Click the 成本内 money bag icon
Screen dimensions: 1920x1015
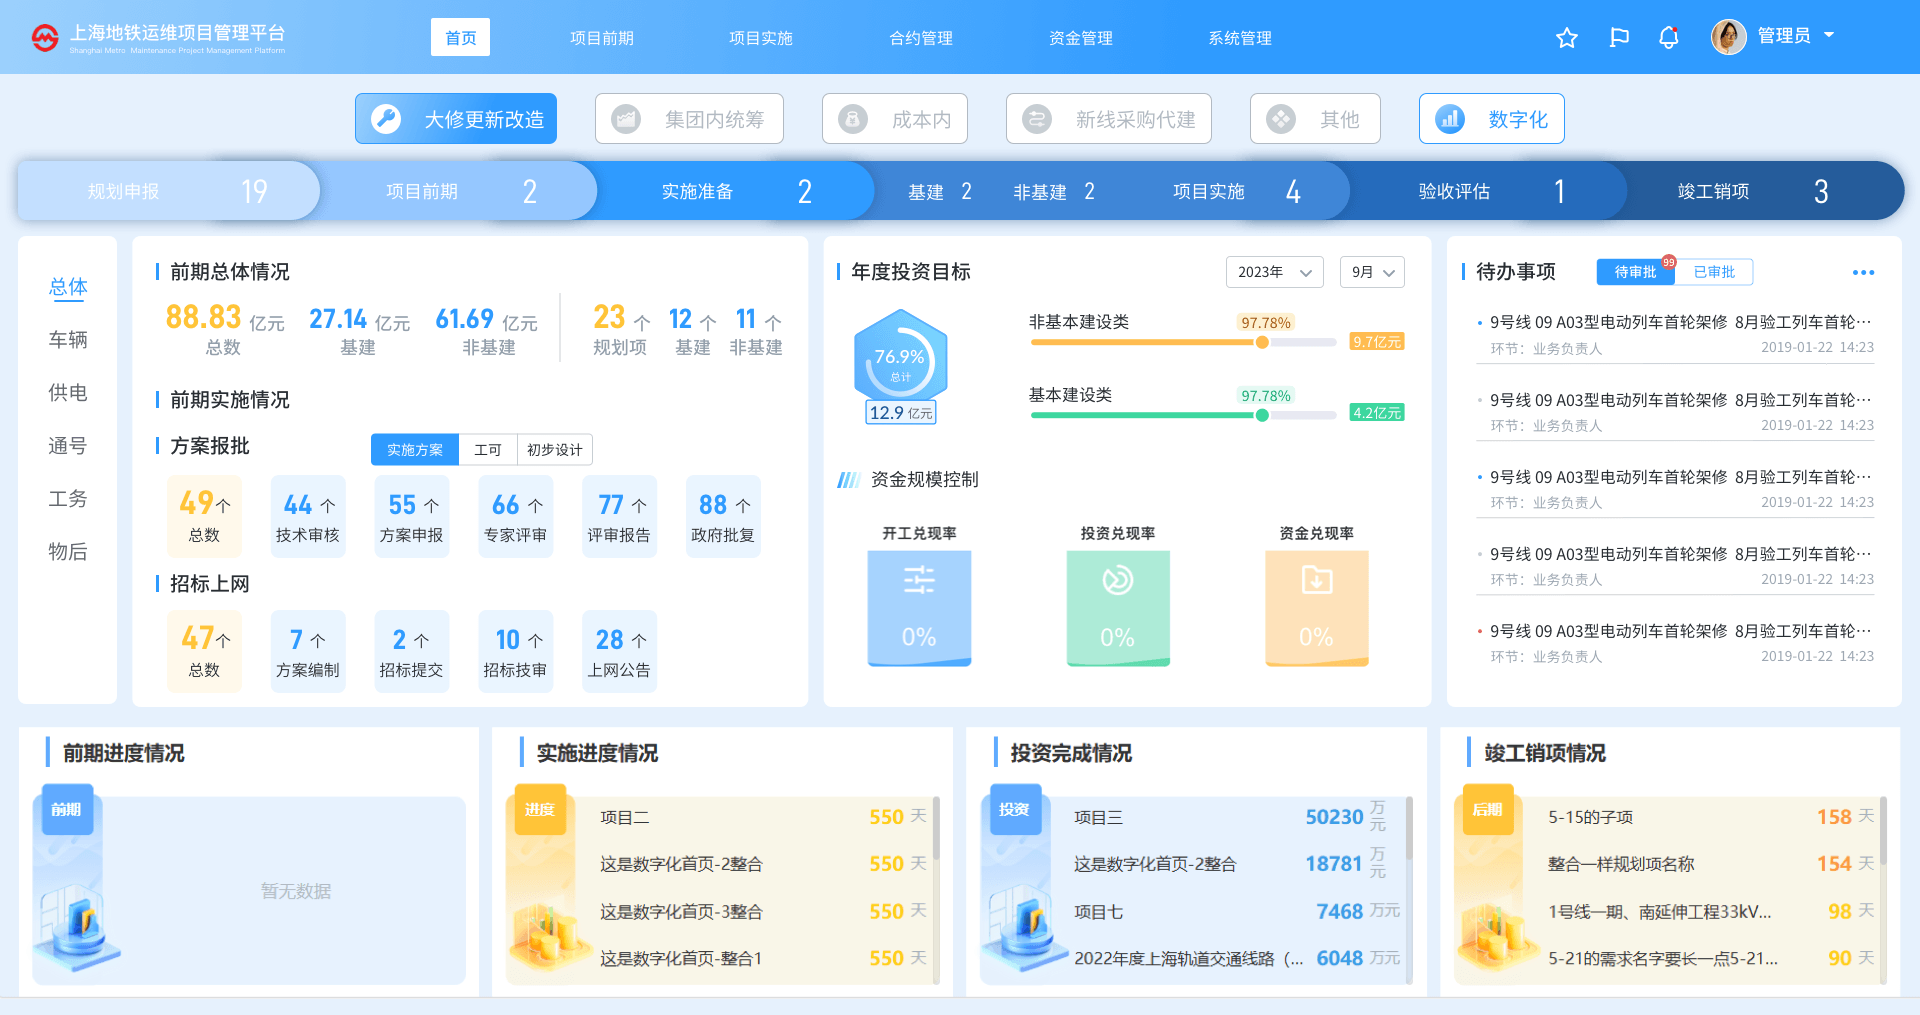pos(853,119)
